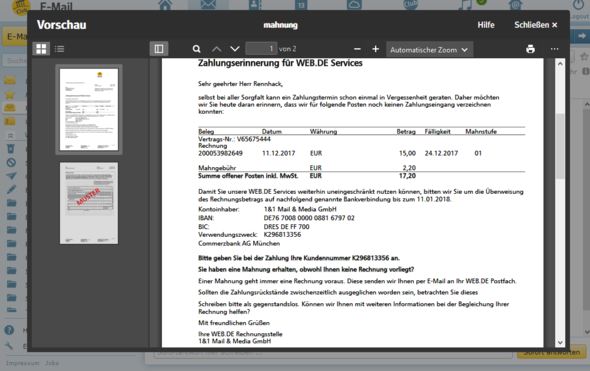Viewport: 590px width, 371px height.
Task: Switch to thumbnail grid view
Action: point(41,49)
